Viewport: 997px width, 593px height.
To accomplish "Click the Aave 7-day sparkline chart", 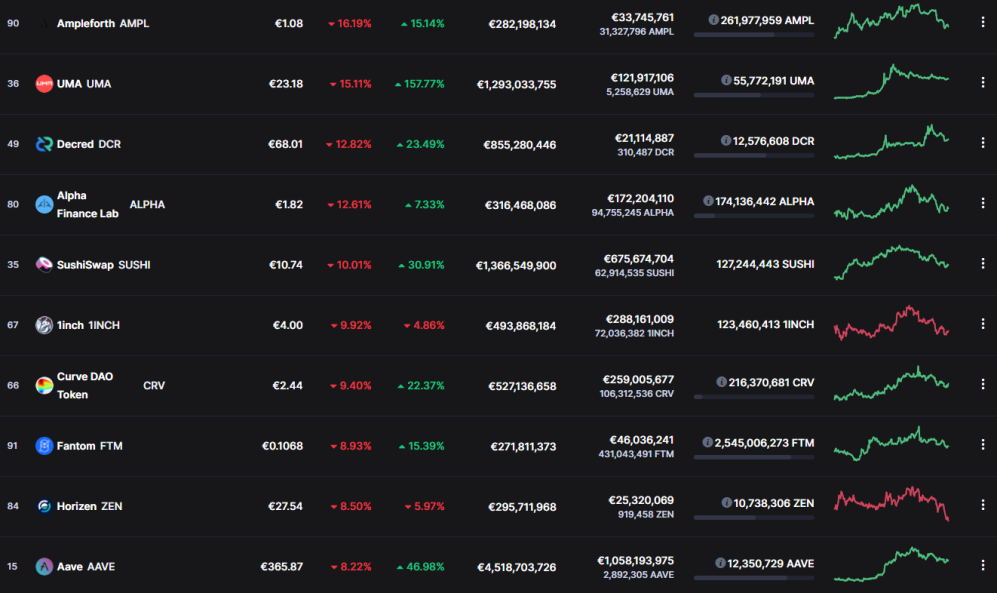I will [x=891, y=564].
